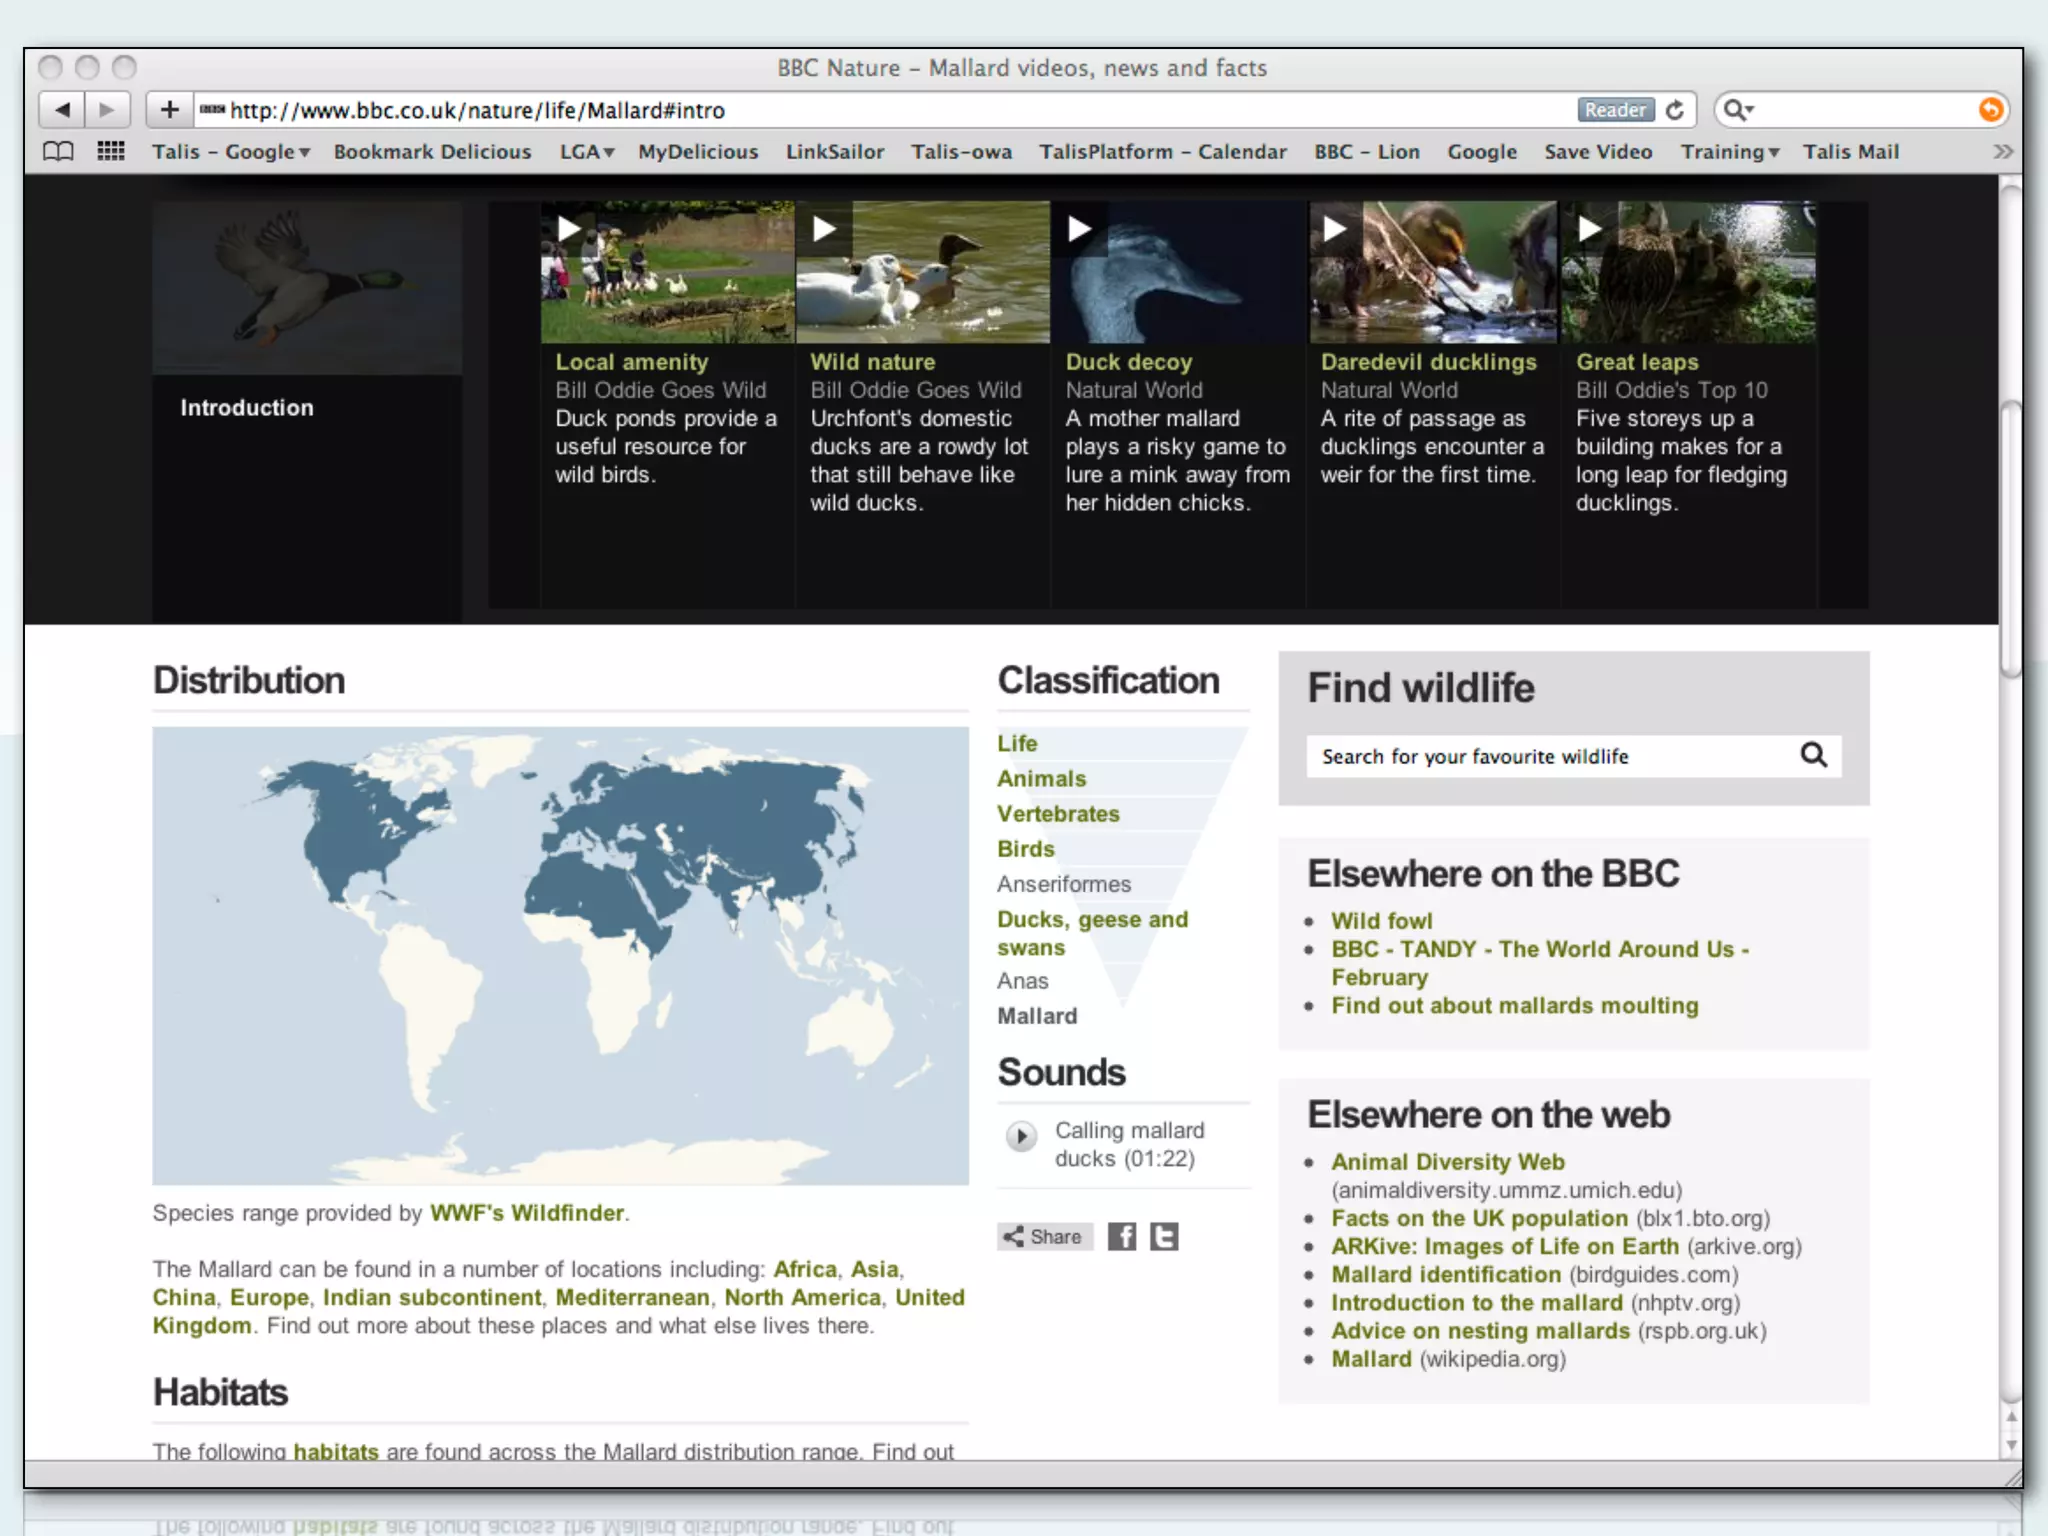Open the reading list book icon
The width and height of the screenshot is (2048, 1536).
click(58, 152)
